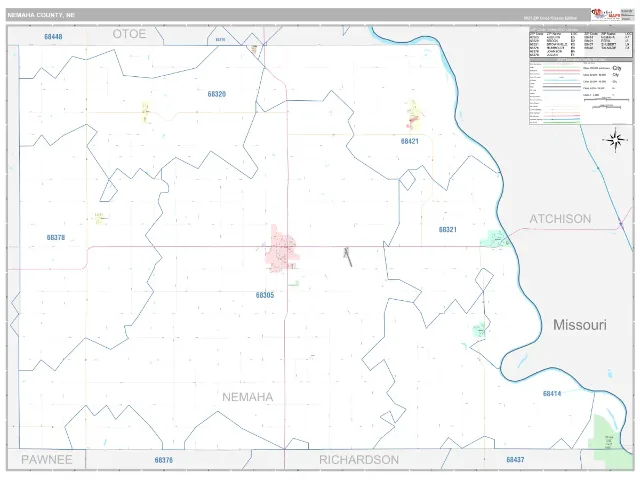This screenshot has height=480, width=640.
Task: Click the ZIP code label 68305
Action: pos(265,295)
